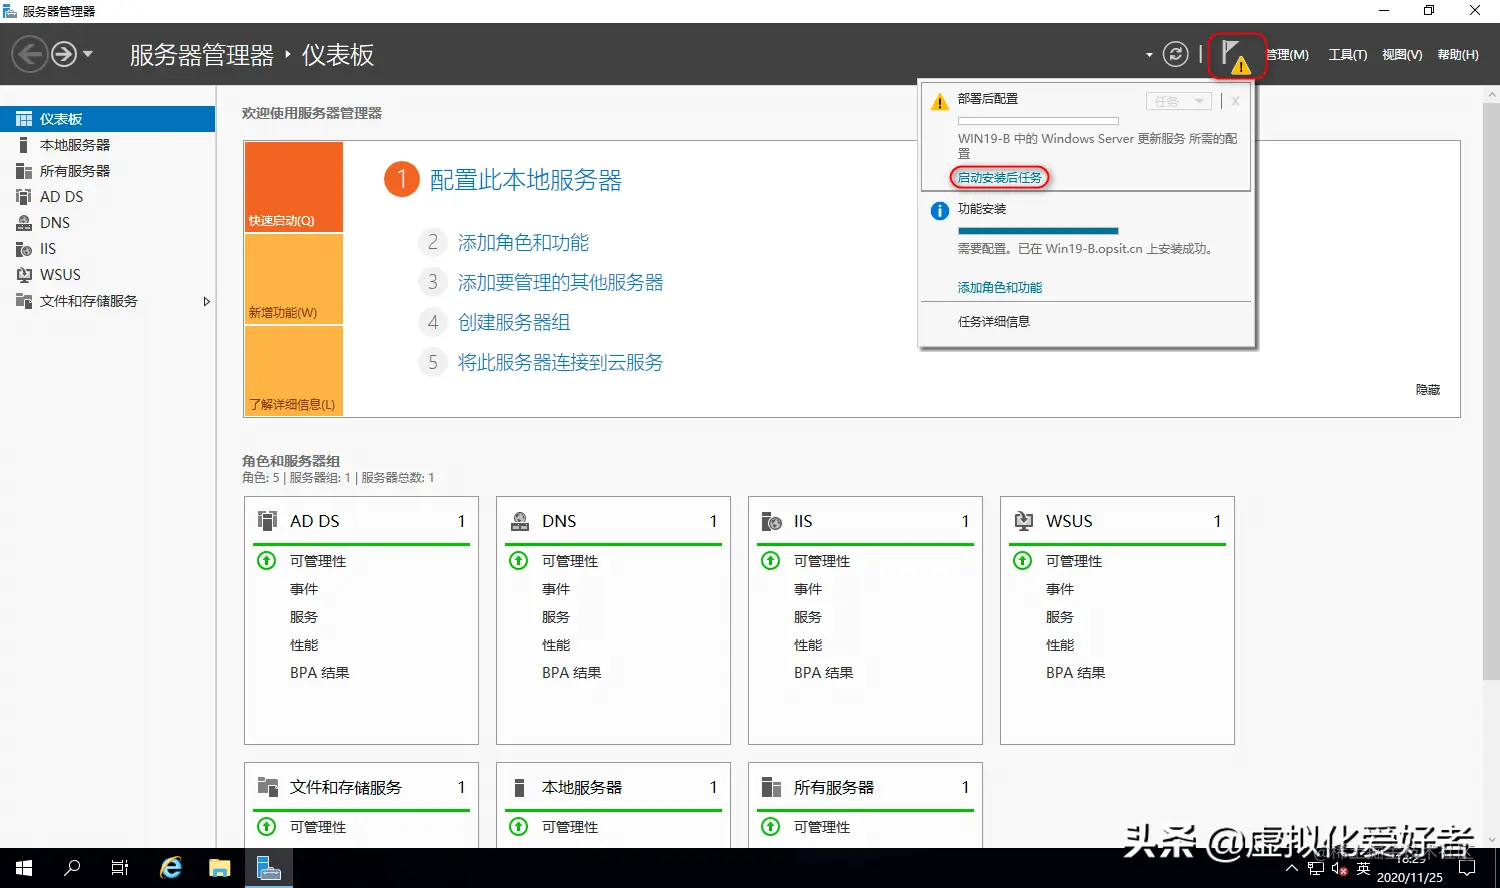Open IIS from the sidebar
Image resolution: width=1500 pixels, height=888 pixels.
47,248
